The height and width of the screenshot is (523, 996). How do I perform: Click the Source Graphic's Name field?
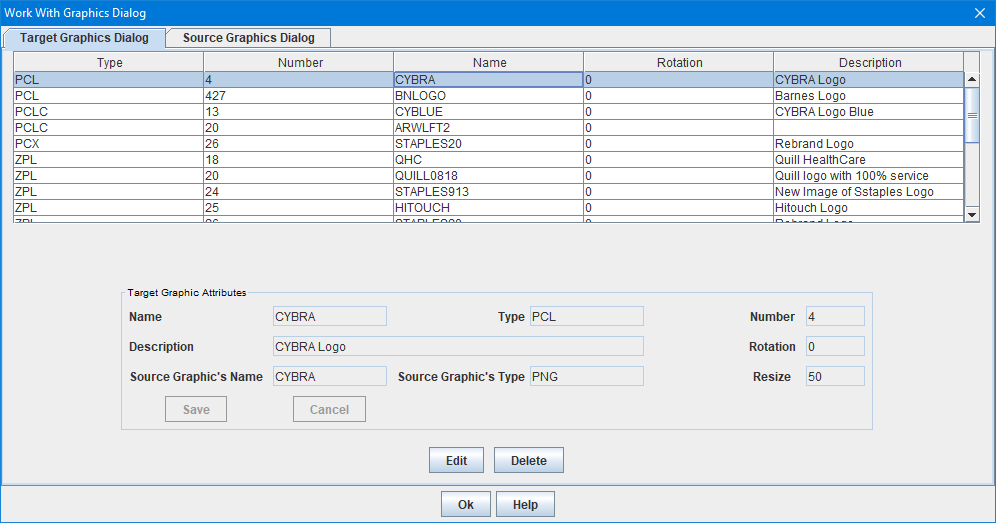click(330, 376)
